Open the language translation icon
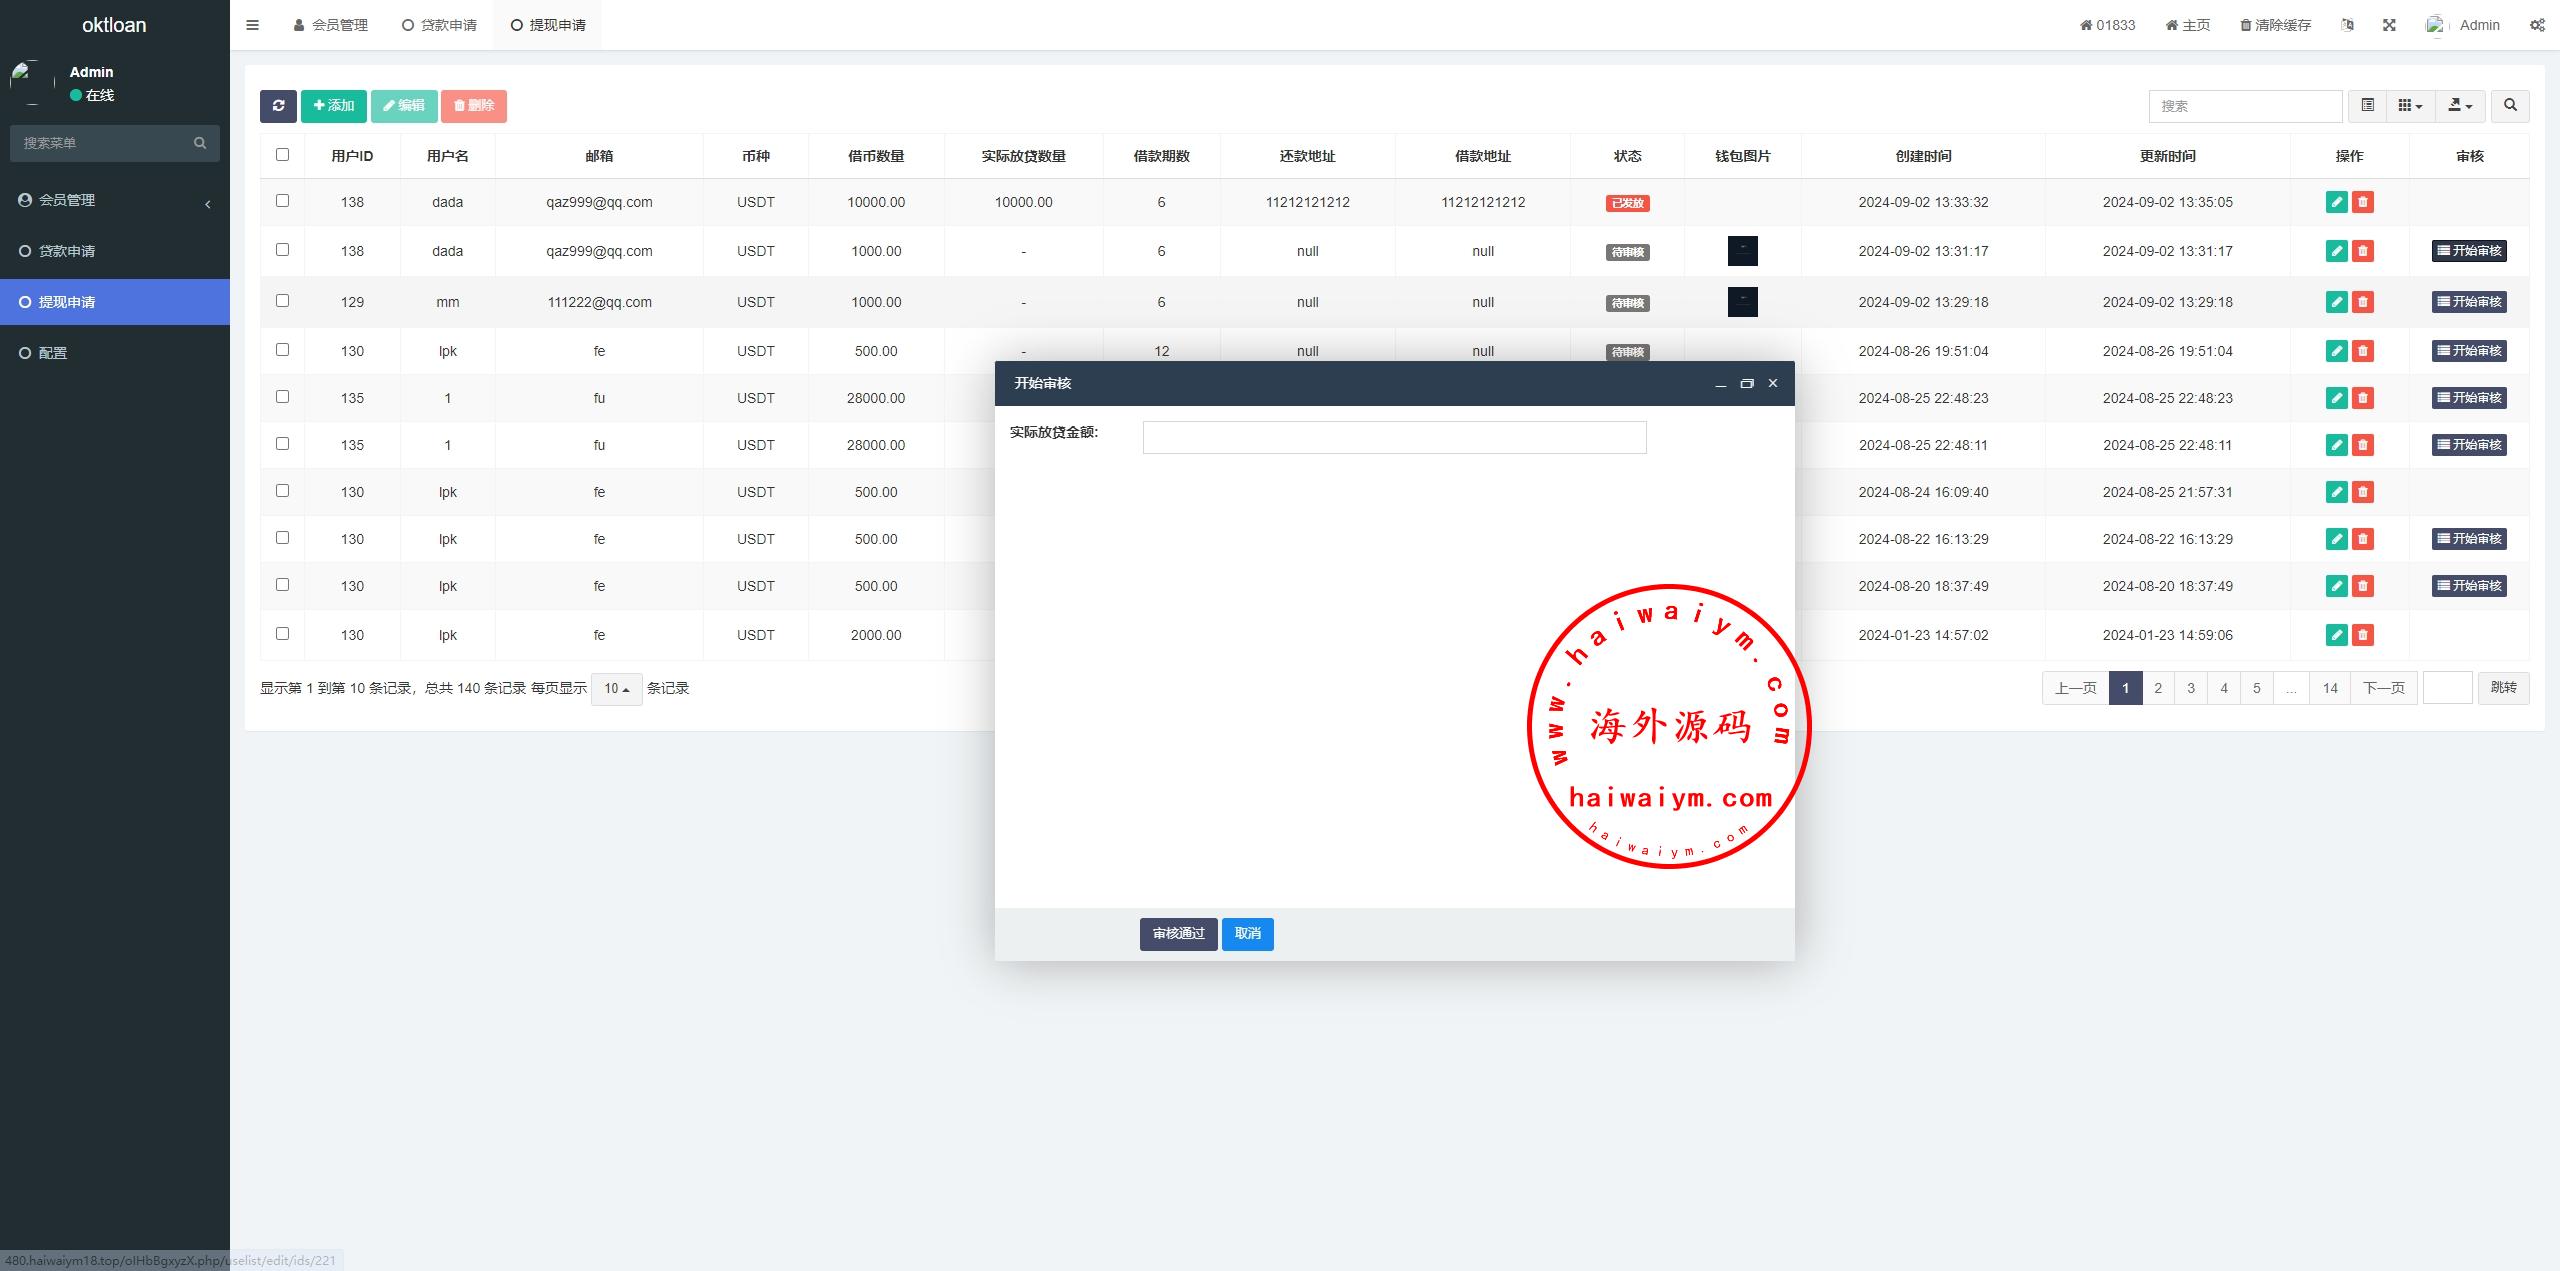This screenshot has width=2560, height=1271. (2347, 25)
